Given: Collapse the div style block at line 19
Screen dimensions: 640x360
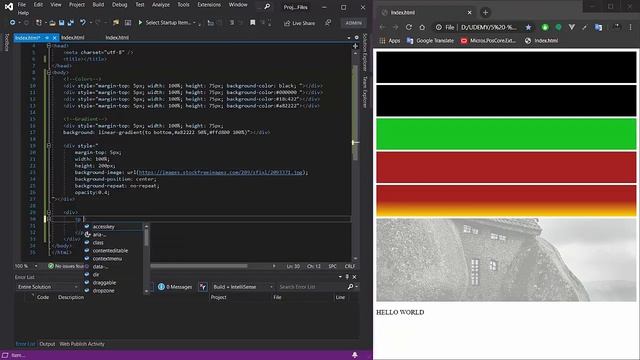Looking at the screenshot, I should pyautogui.click(x=49, y=145).
